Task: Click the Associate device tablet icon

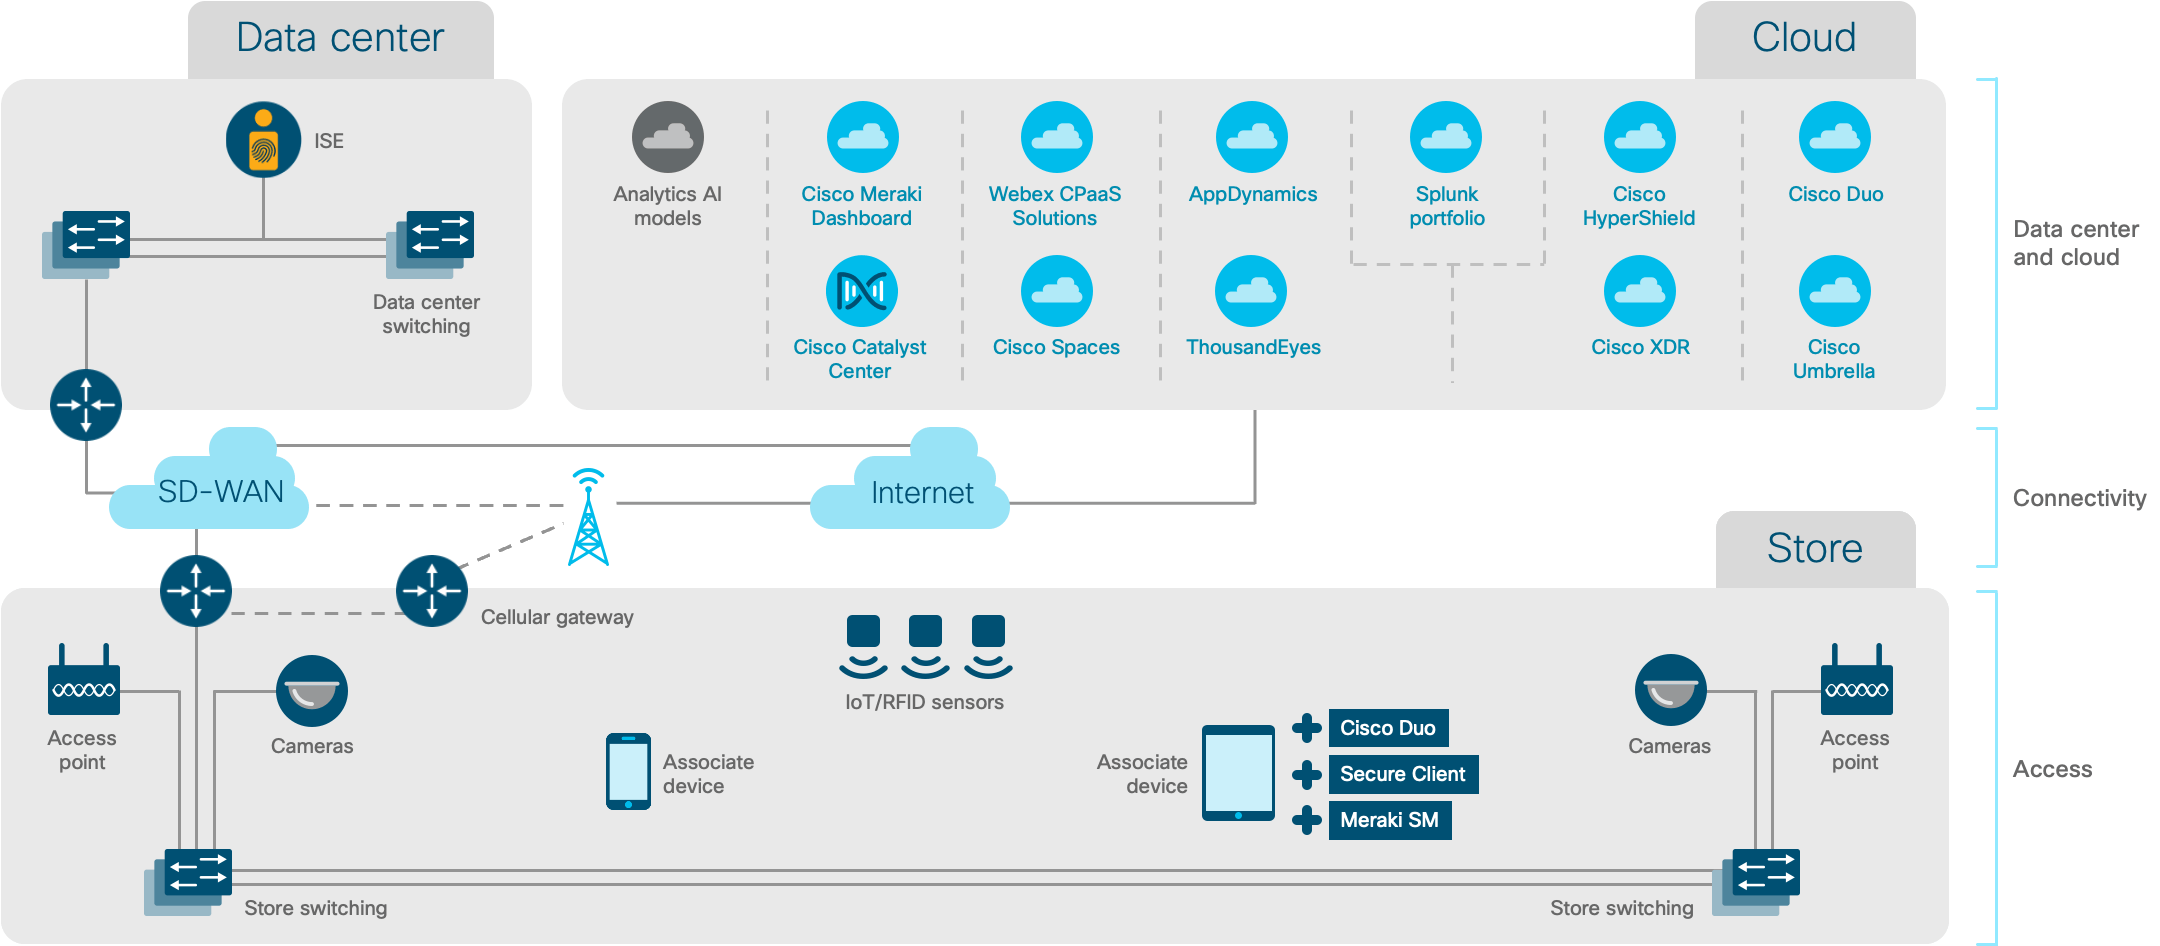Action: pyautogui.click(x=1238, y=773)
